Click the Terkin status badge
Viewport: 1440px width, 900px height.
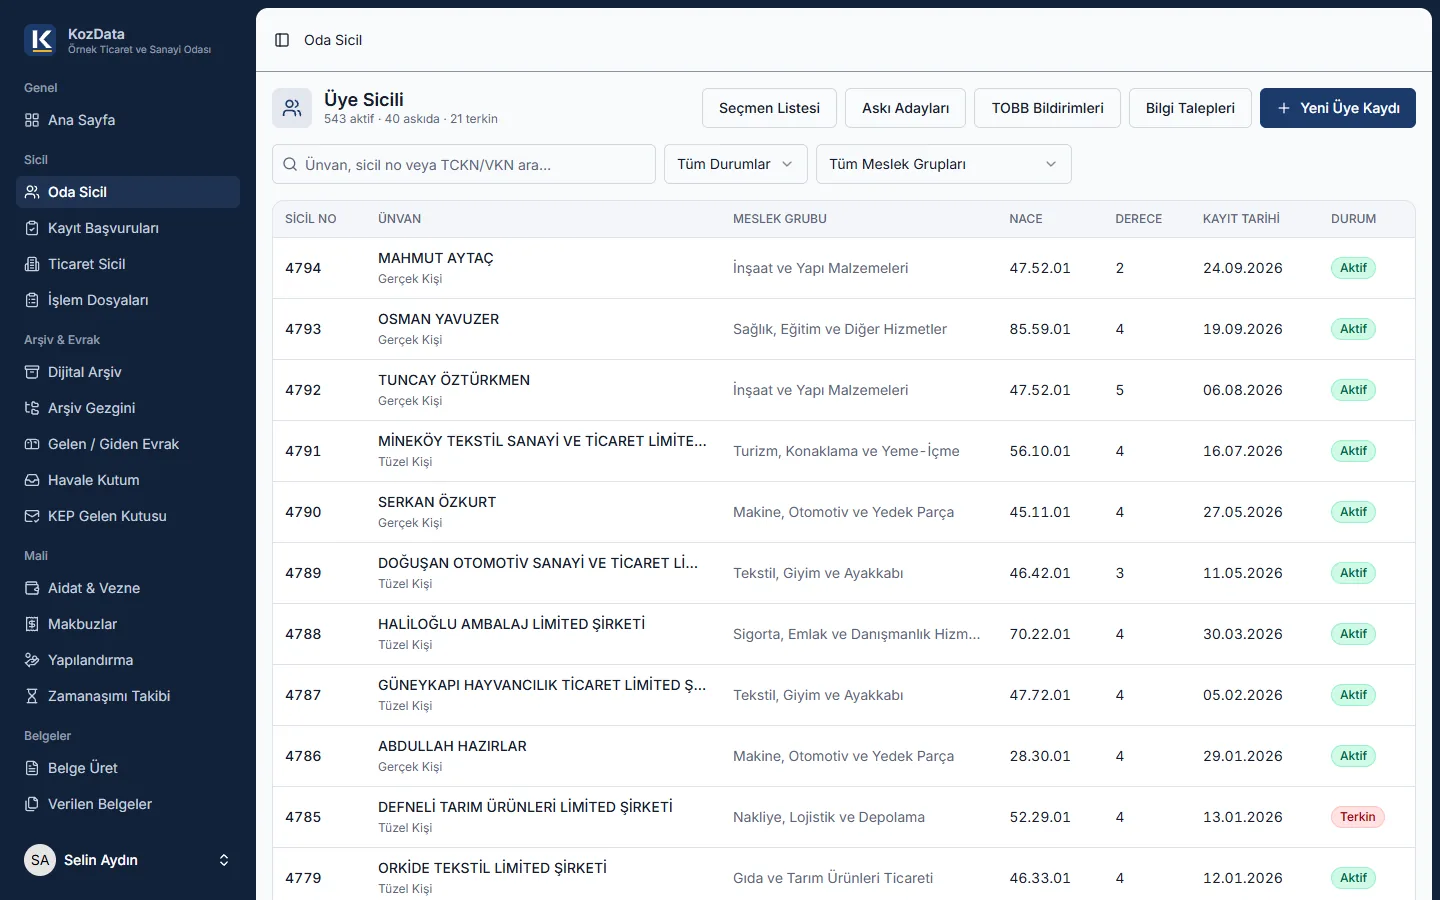(x=1357, y=817)
